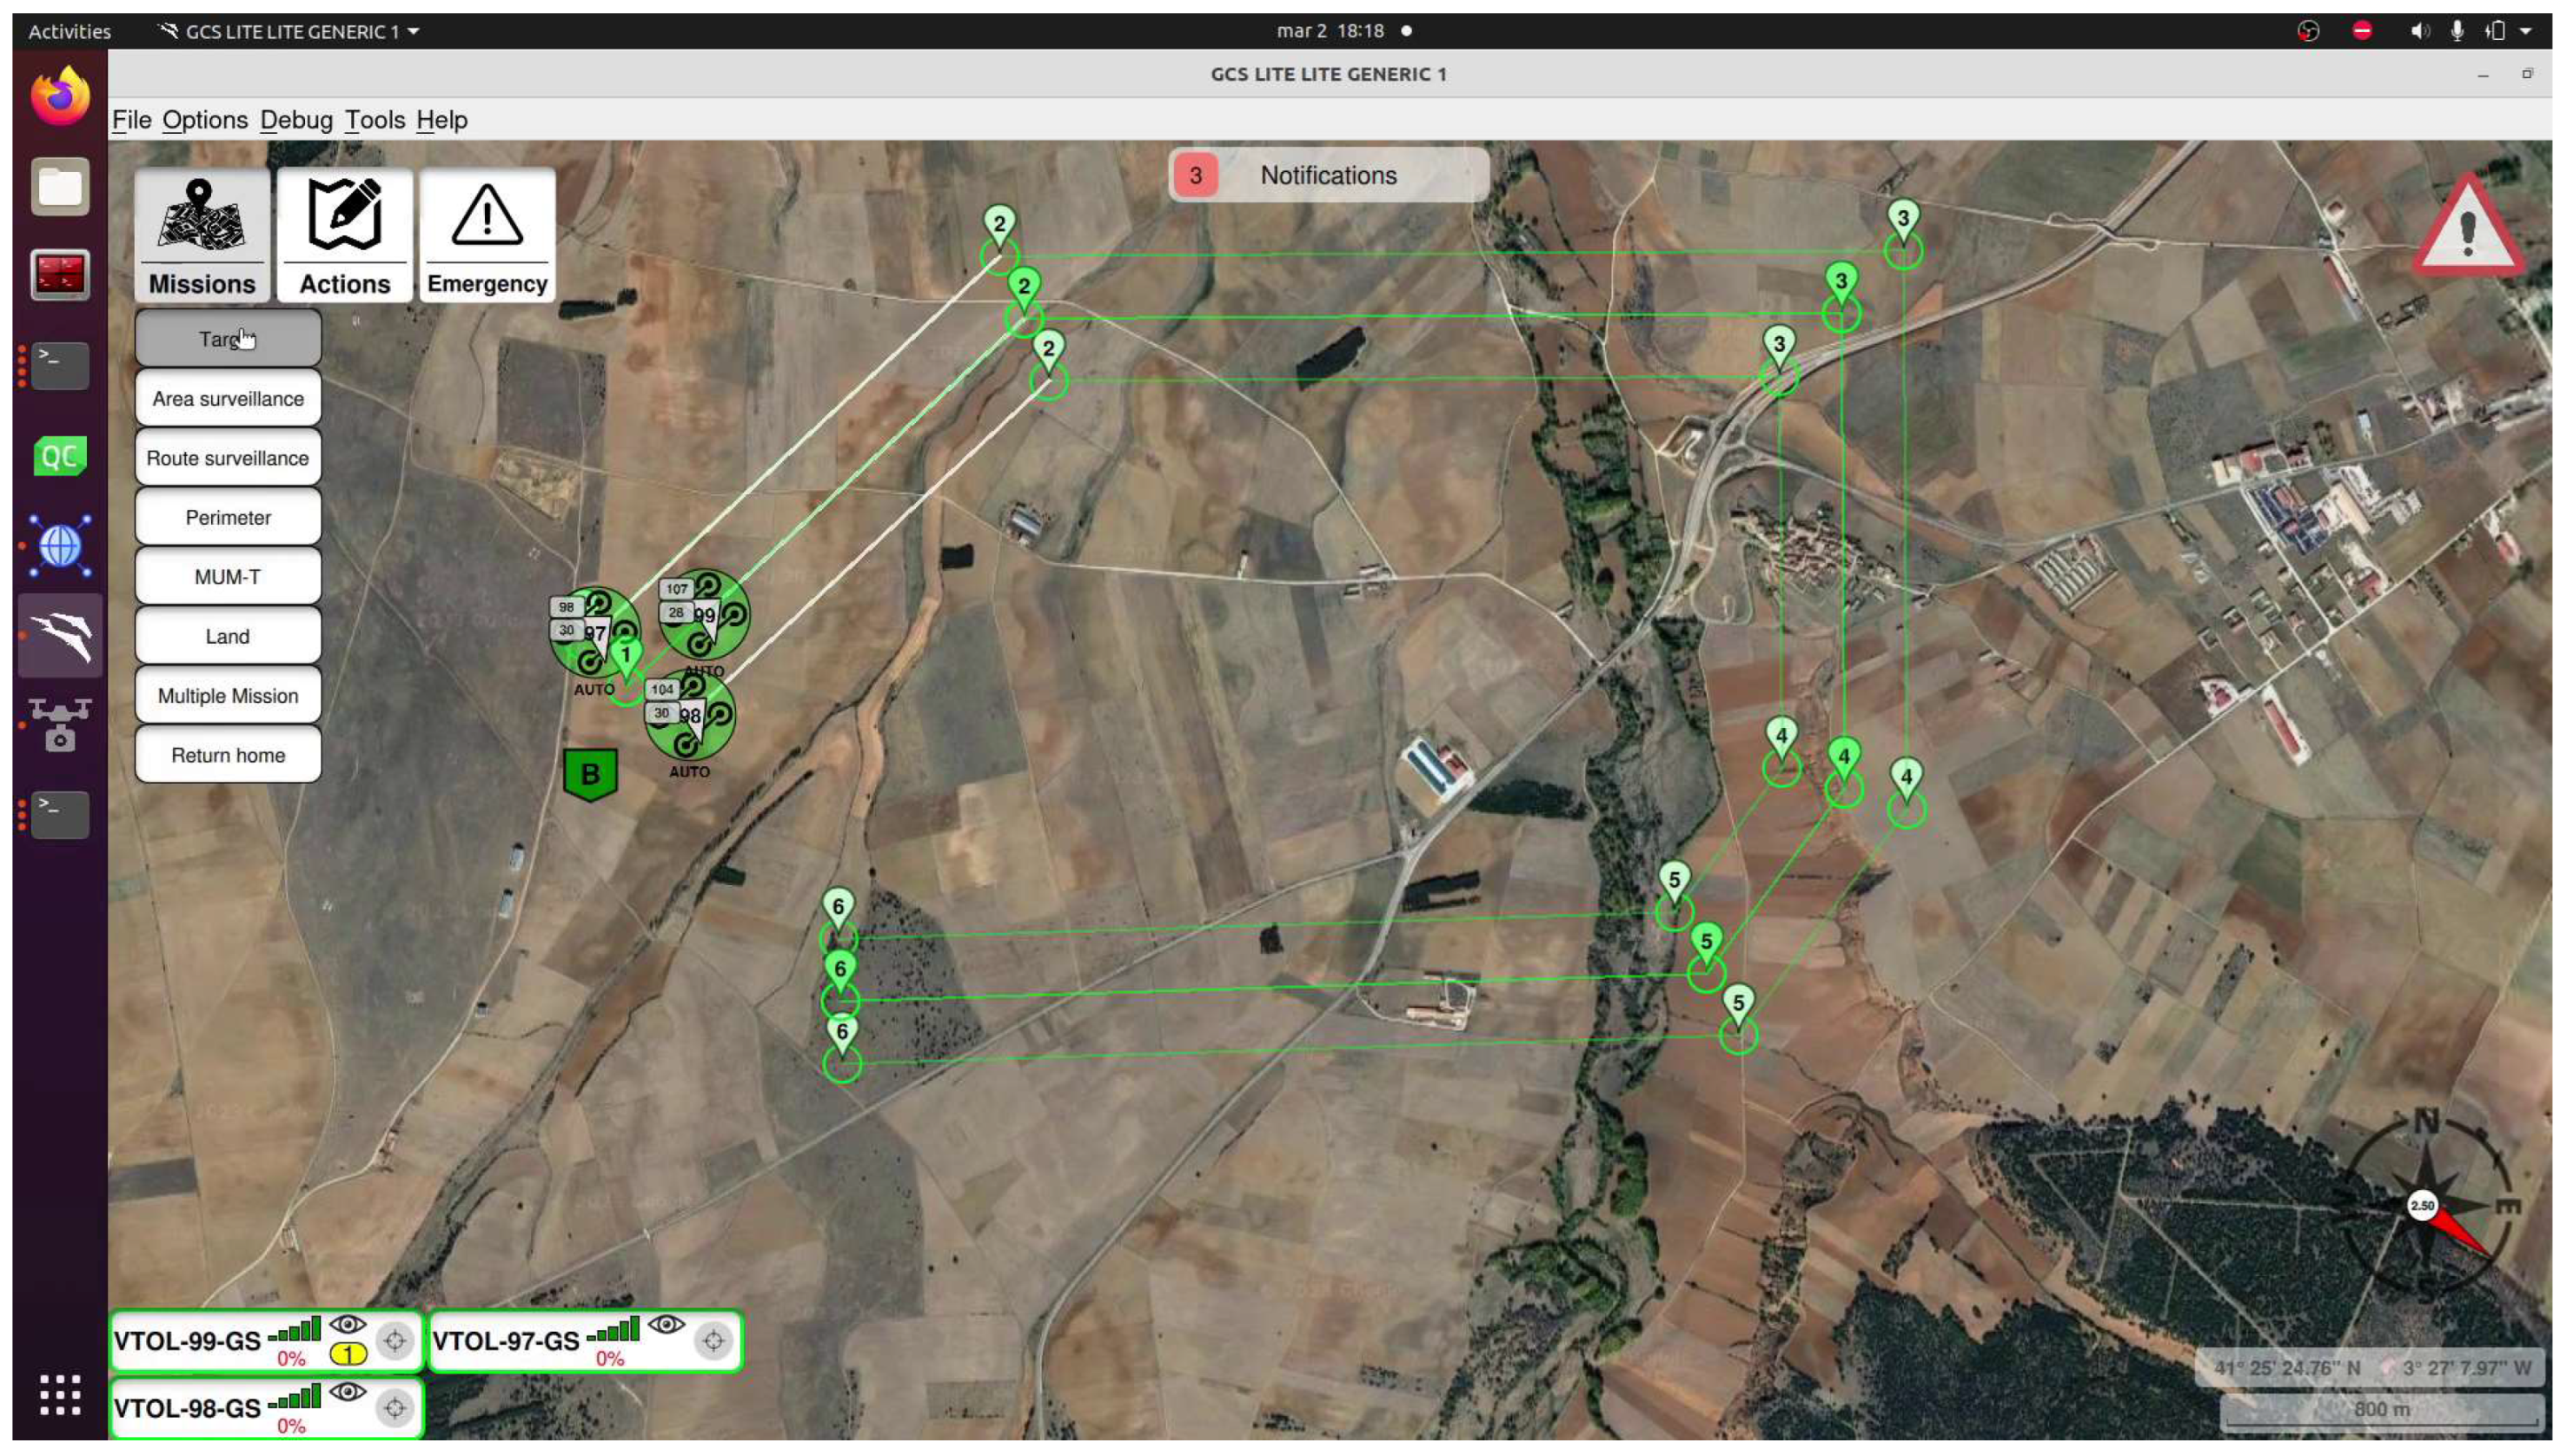This screenshot has height=1456, width=2567.
Task: Click the green B base marker
Action: coord(590,774)
